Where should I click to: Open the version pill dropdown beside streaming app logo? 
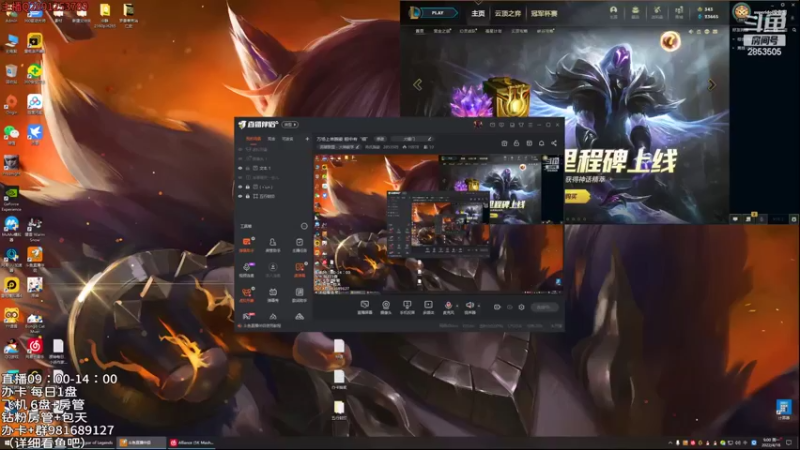pyautogui.click(x=290, y=124)
